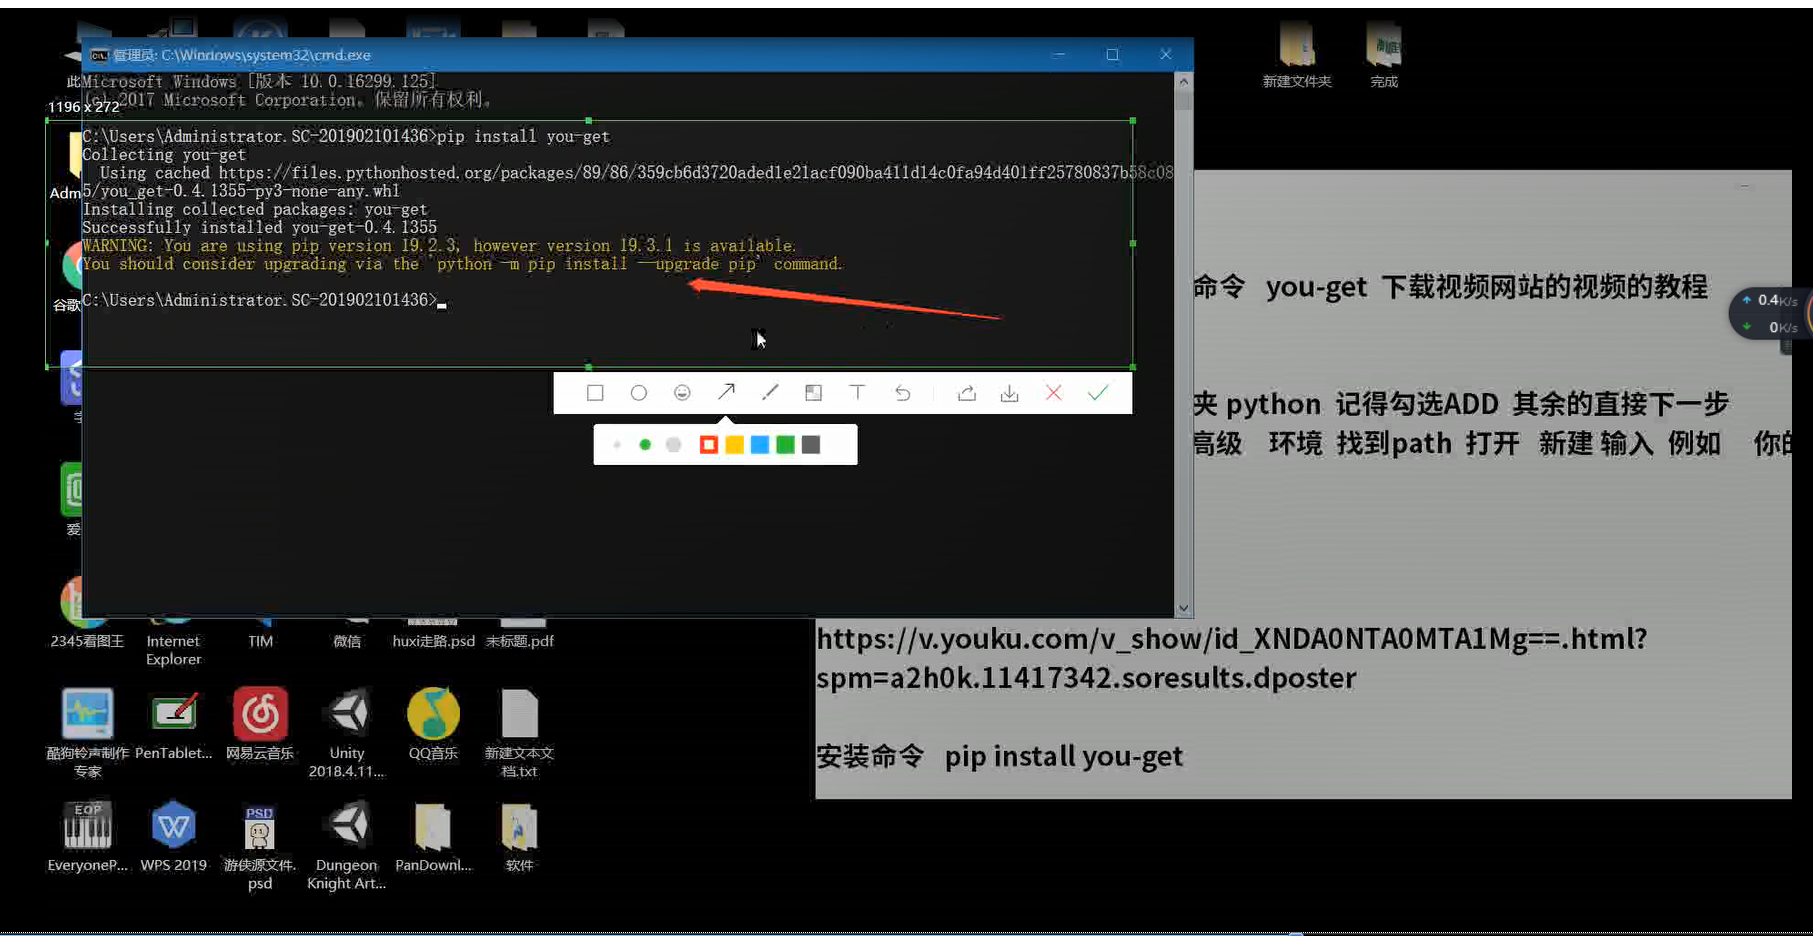The width and height of the screenshot is (1813, 936).
Task: Click the document heading about you-get tutorial
Action: pos(1450,287)
